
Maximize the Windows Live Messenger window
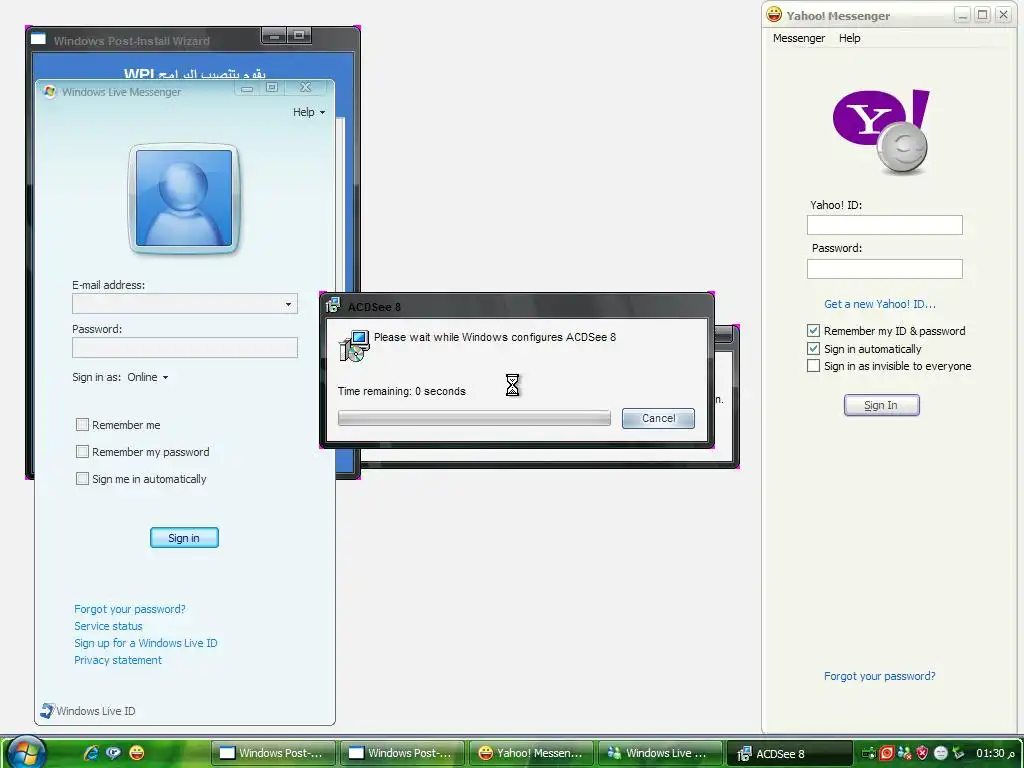[x=272, y=87]
